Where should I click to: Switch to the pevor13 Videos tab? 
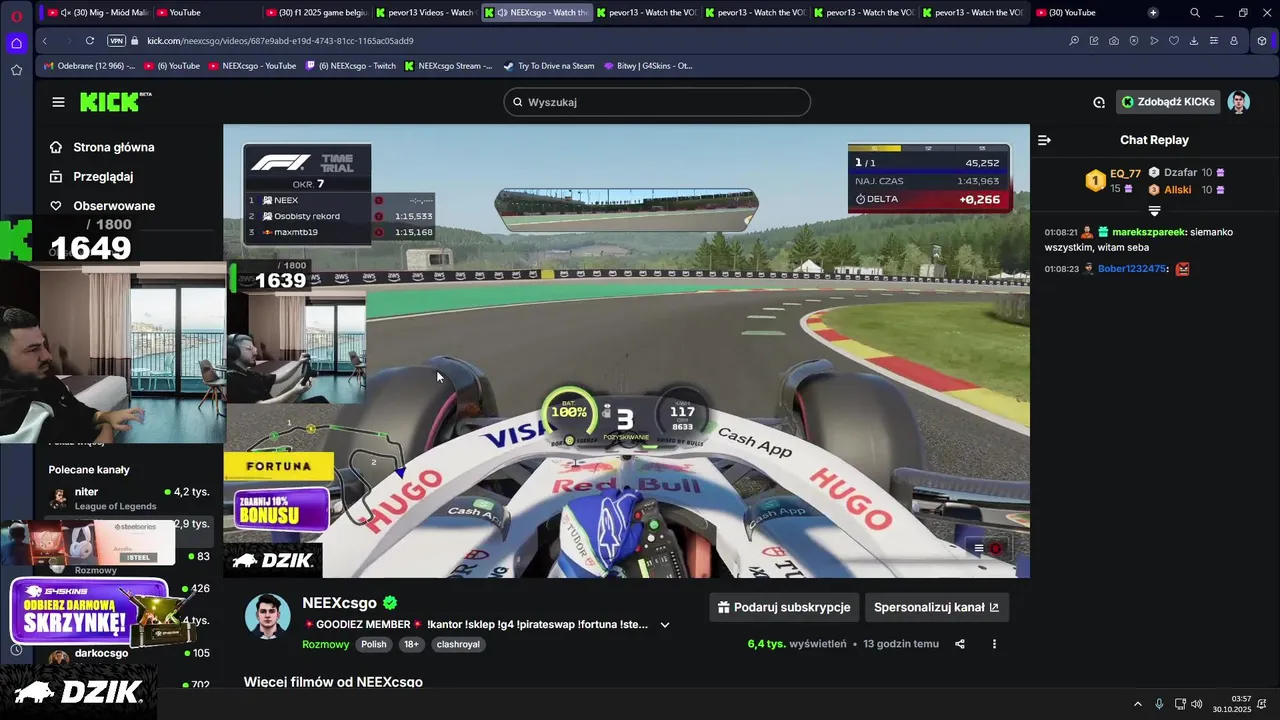click(425, 13)
